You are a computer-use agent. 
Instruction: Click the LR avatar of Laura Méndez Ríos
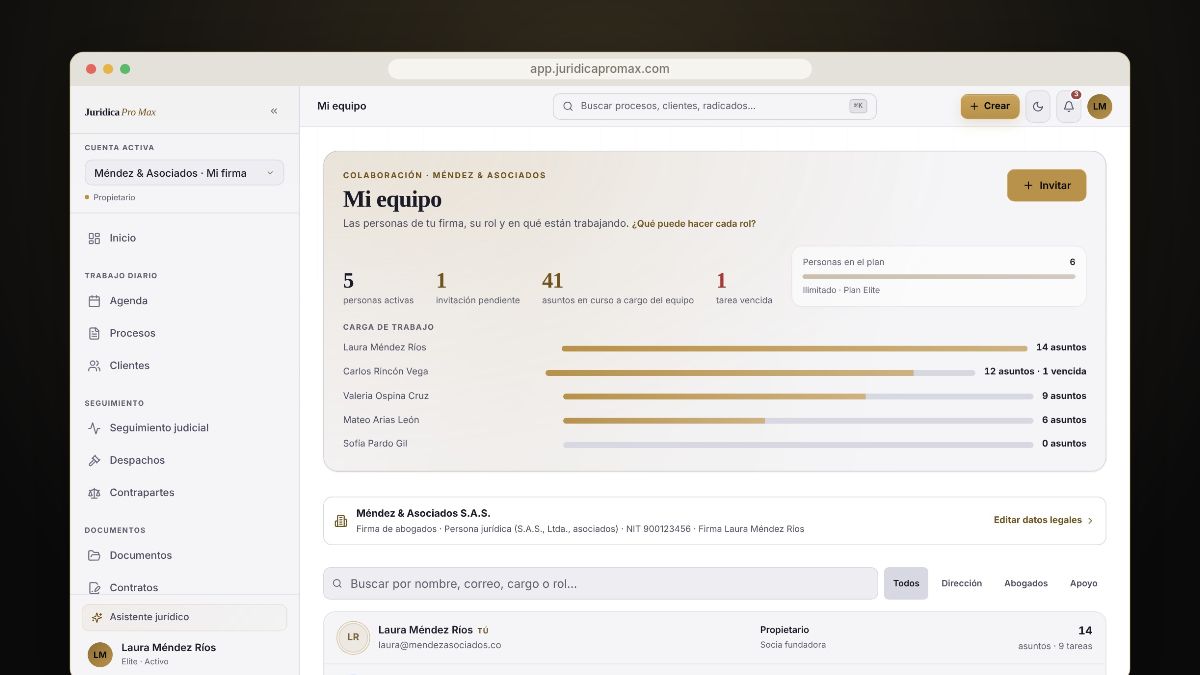pyautogui.click(x=353, y=637)
